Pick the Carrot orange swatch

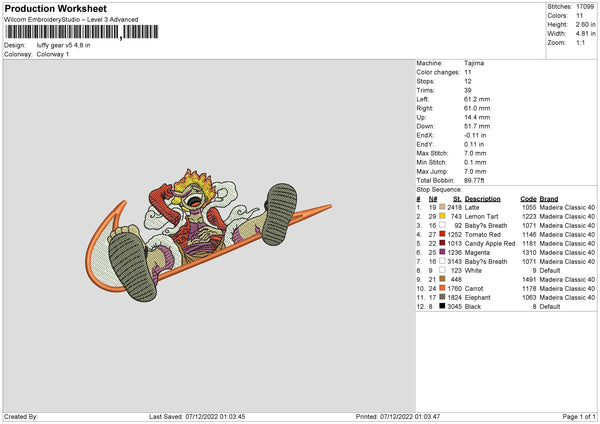pos(442,288)
